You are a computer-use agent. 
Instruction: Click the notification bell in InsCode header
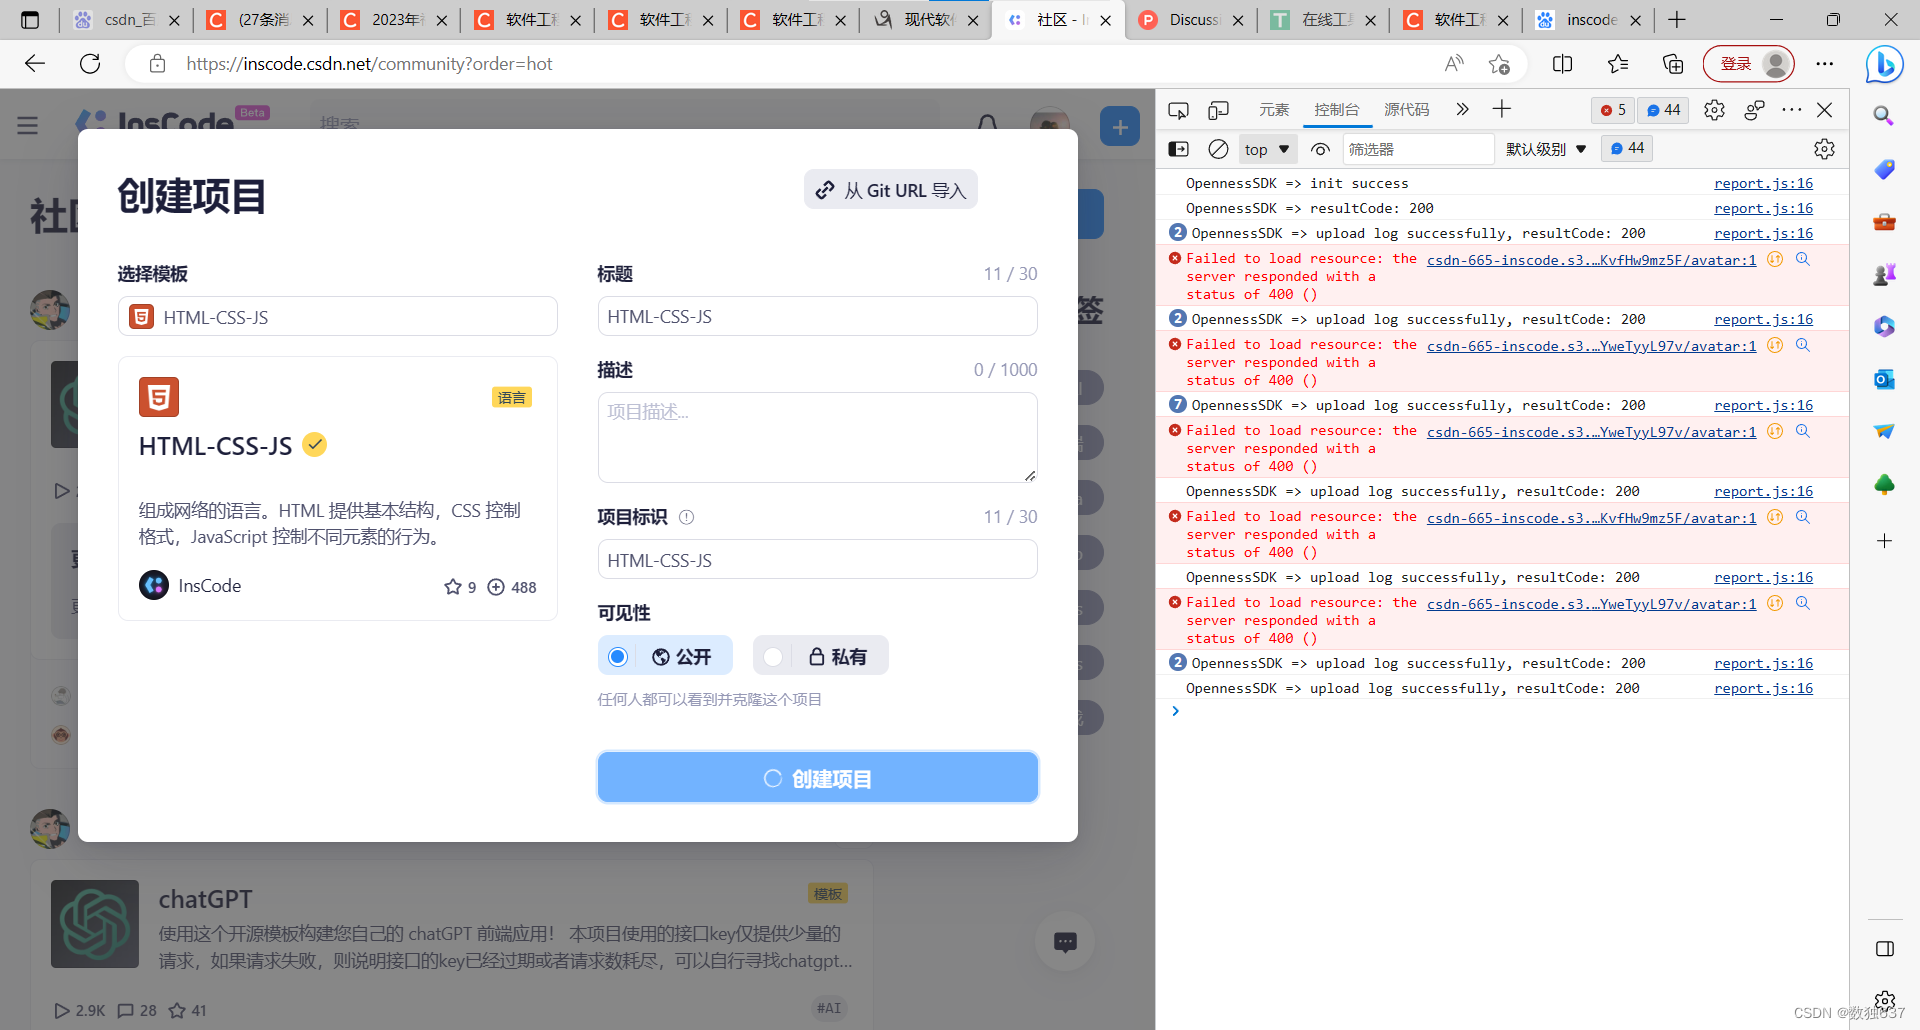[x=987, y=125]
